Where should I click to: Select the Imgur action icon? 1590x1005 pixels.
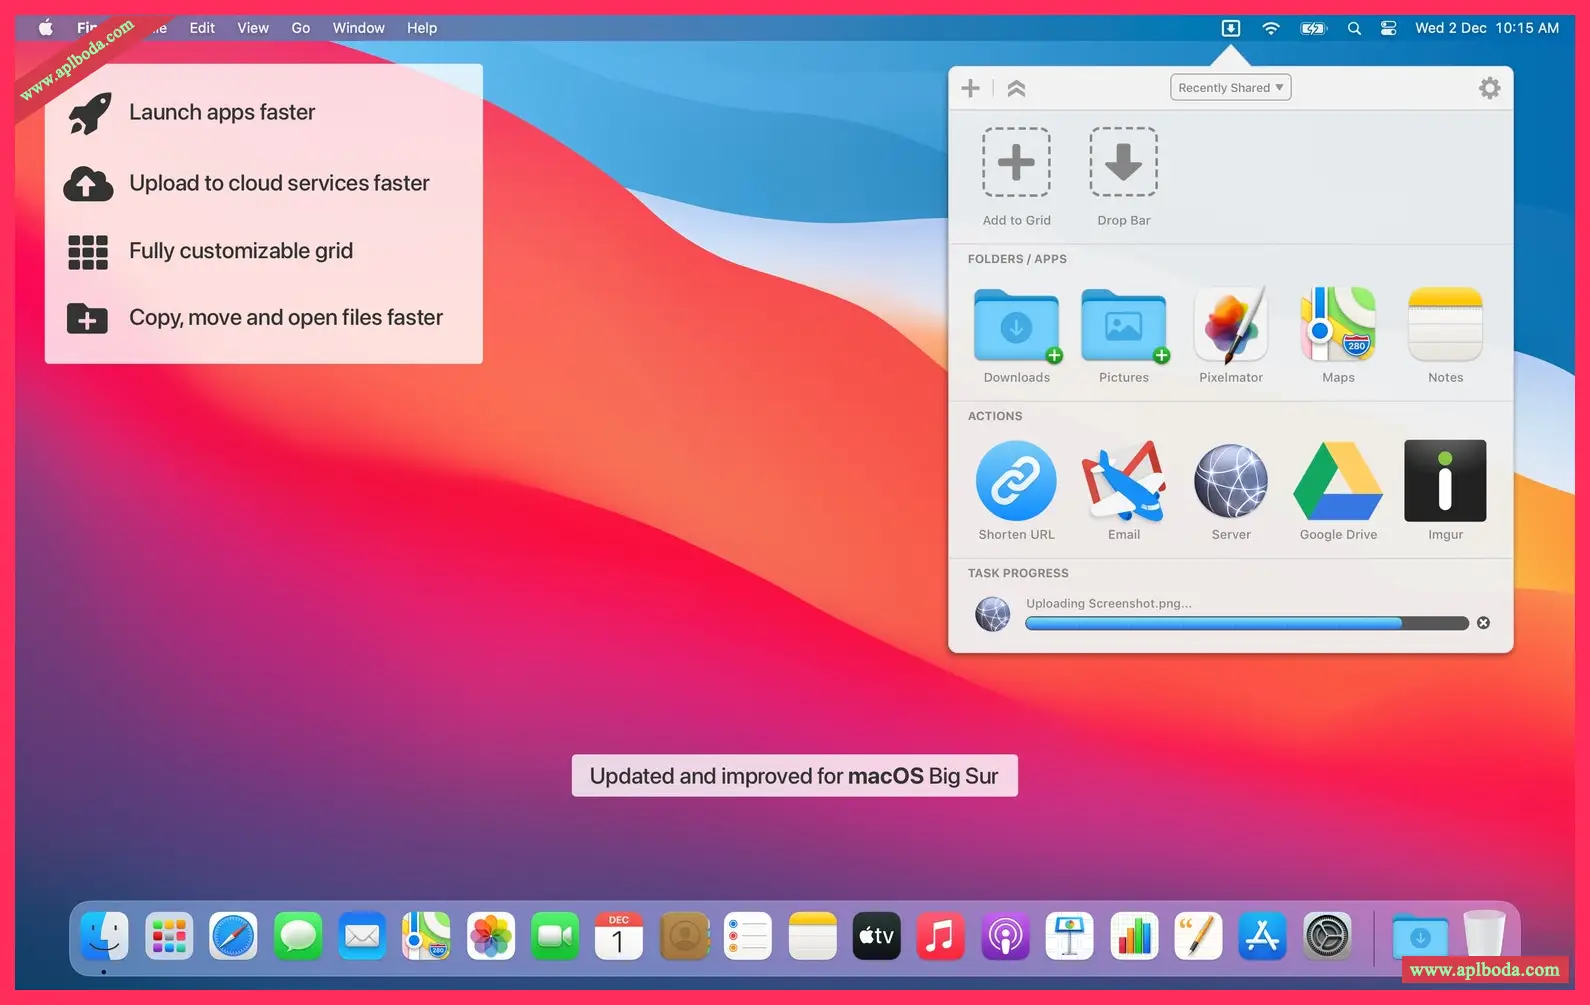tap(1445, 481)
